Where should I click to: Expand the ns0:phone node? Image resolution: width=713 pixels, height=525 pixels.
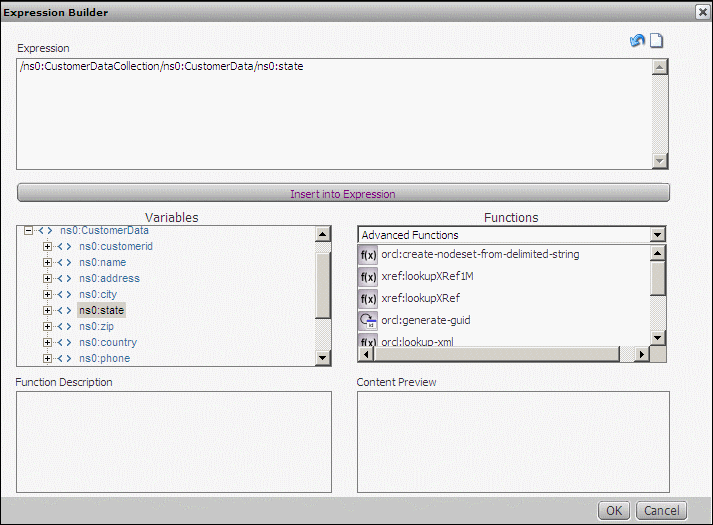point(47,358)
